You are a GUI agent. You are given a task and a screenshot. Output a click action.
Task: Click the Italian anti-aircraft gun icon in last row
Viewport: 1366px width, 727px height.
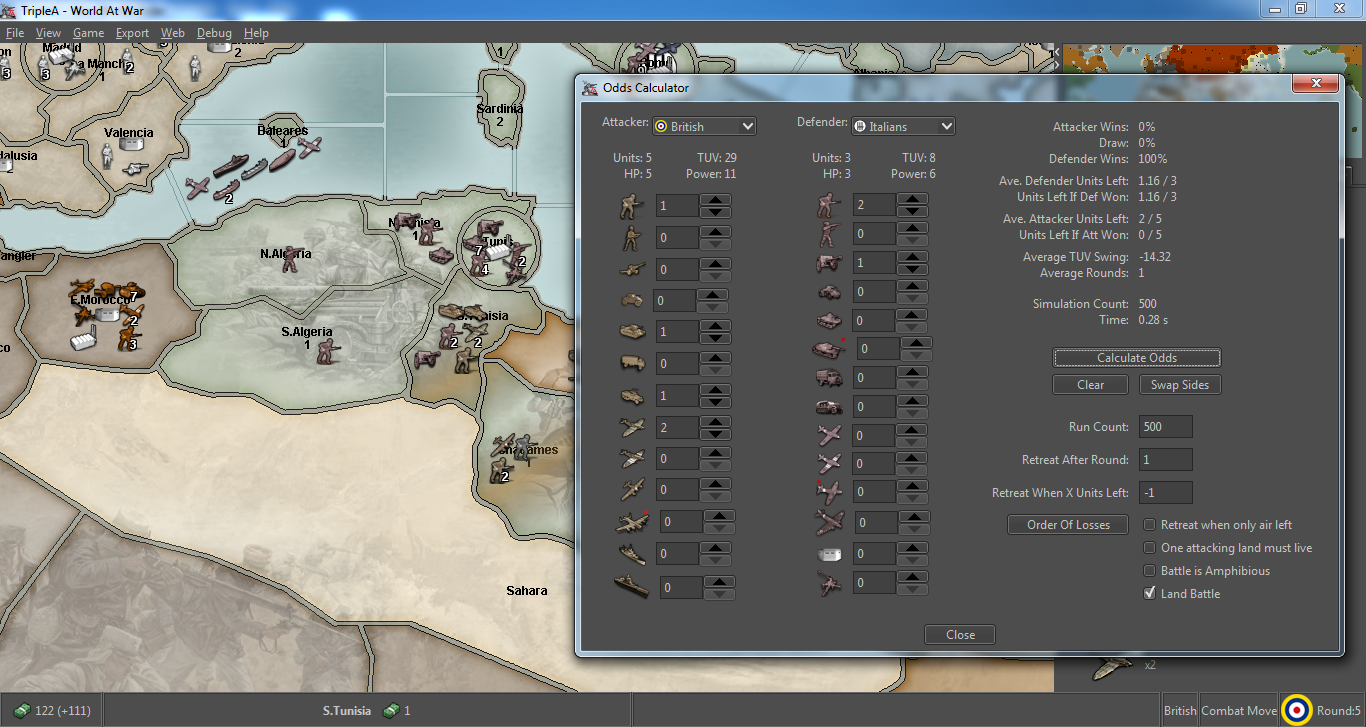click(x=830, y=583)
